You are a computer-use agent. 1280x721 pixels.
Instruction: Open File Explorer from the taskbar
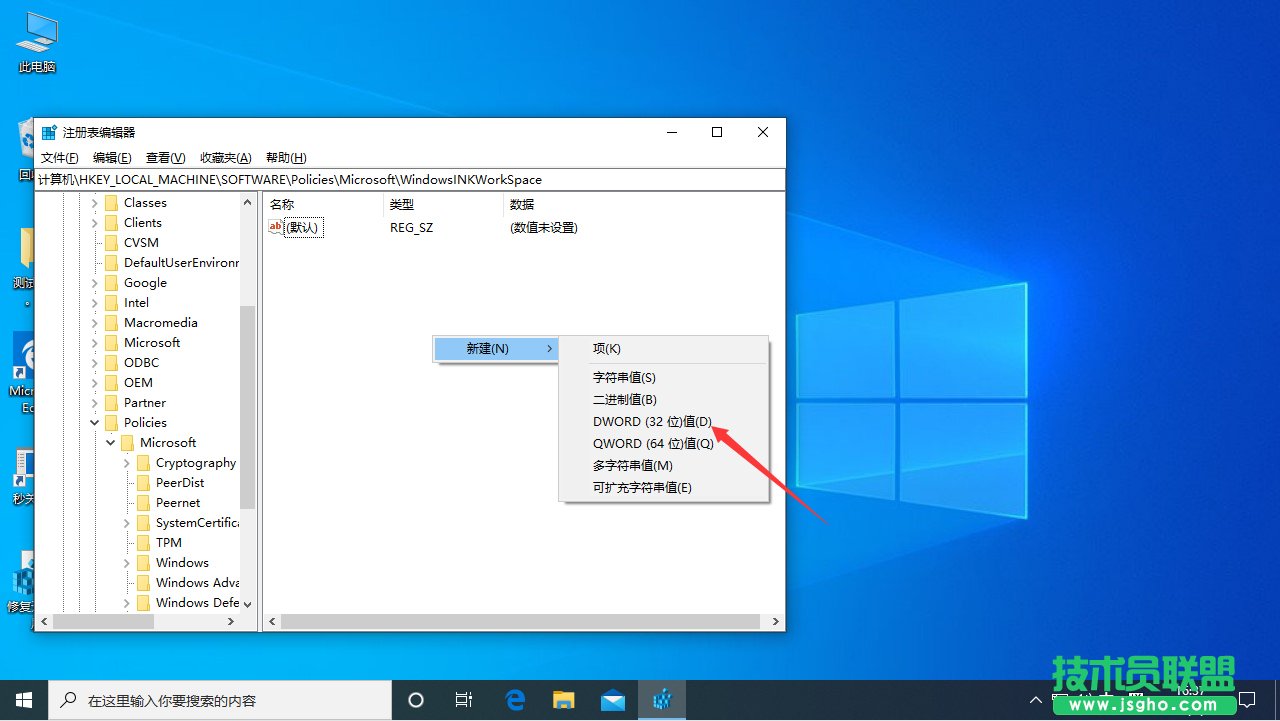pyautogui.click(x=563, y=699)
